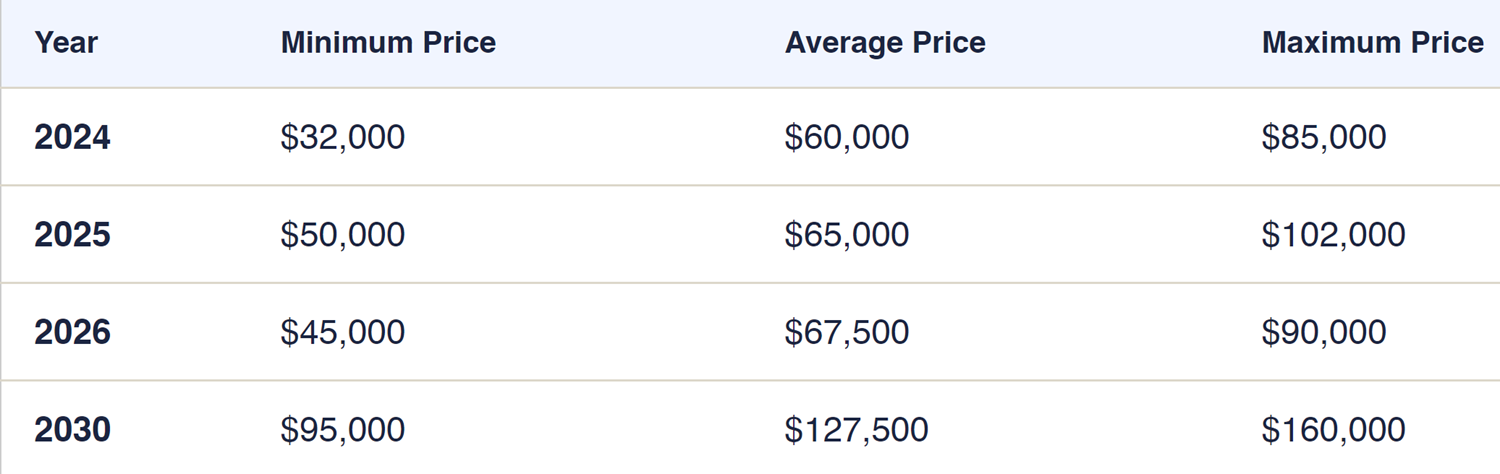Image resolution: width=1500 pixels, height=474 pixels.
Task: Click the $32,000 minimum price value
Action: tap(343, 137)
